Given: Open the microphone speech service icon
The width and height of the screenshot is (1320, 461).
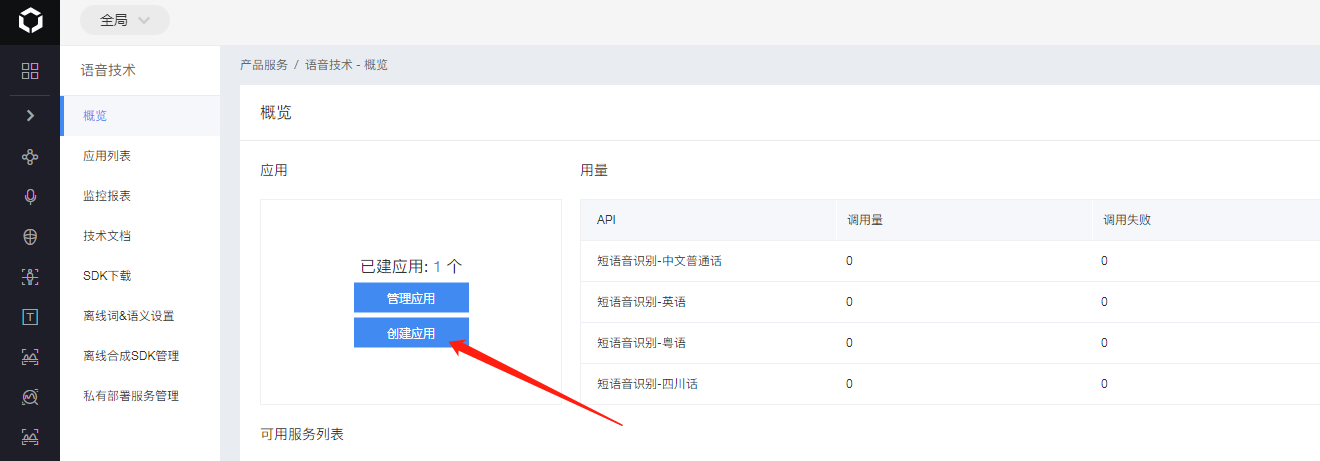Looking at the screenshot, I should (x=30, y=196).
